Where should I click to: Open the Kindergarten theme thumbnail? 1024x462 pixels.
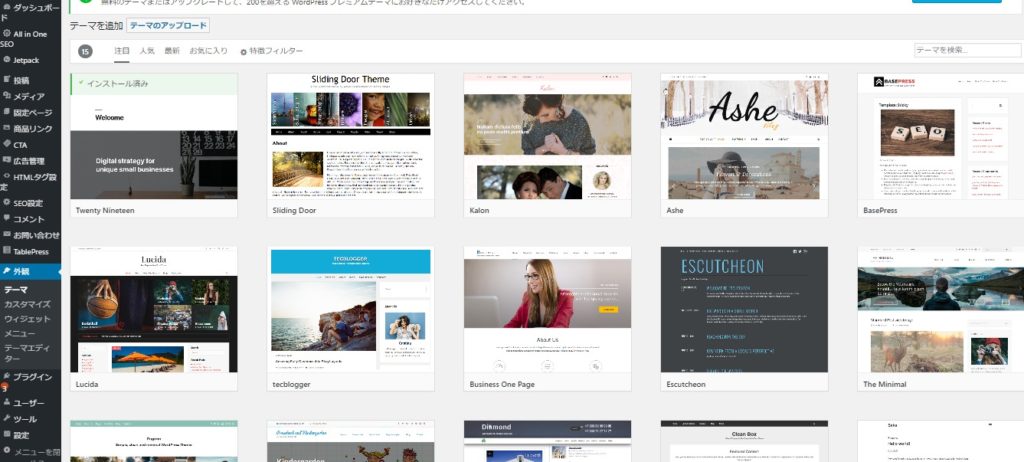click(351, 441)
